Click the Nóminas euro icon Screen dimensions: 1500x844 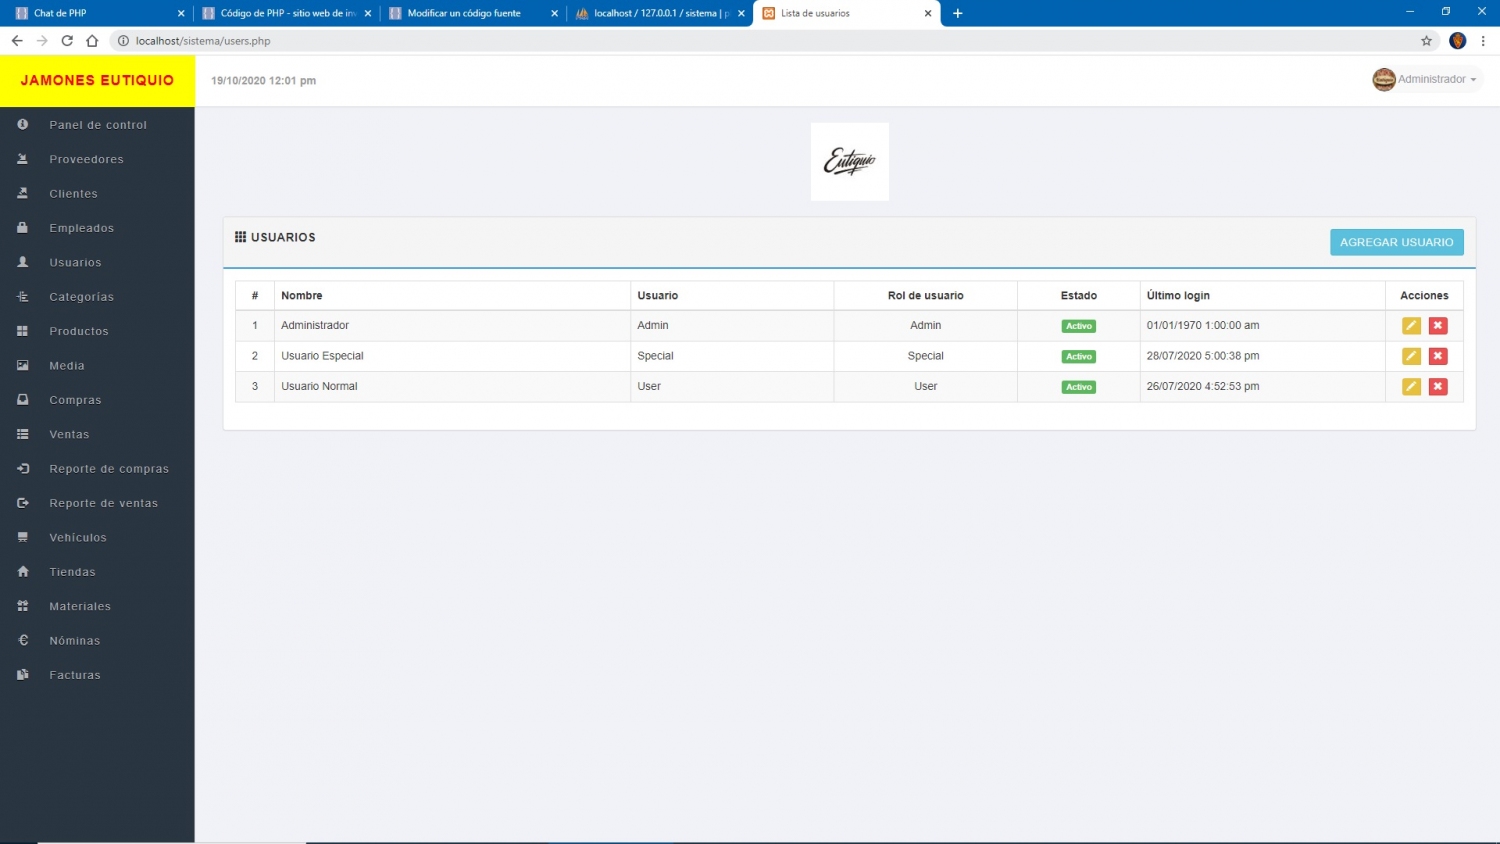(22, 640)
